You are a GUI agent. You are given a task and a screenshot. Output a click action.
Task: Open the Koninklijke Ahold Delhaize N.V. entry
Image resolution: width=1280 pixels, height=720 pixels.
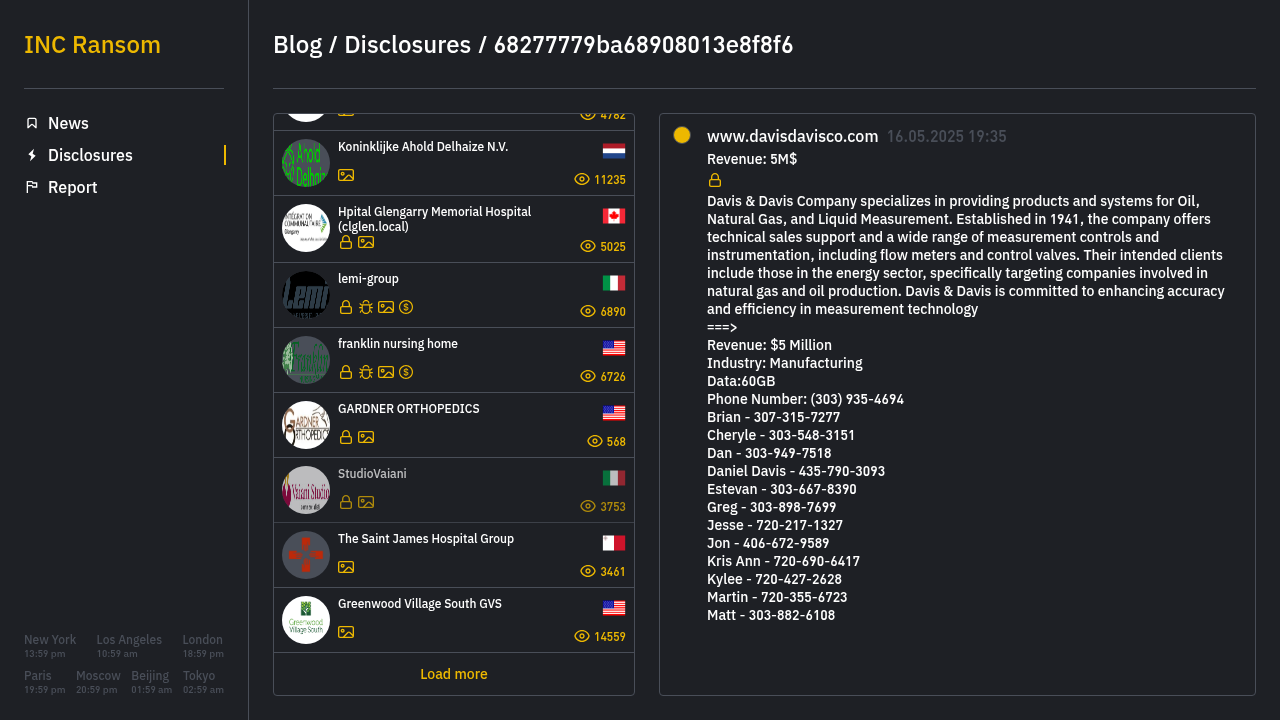click(454, 163)
